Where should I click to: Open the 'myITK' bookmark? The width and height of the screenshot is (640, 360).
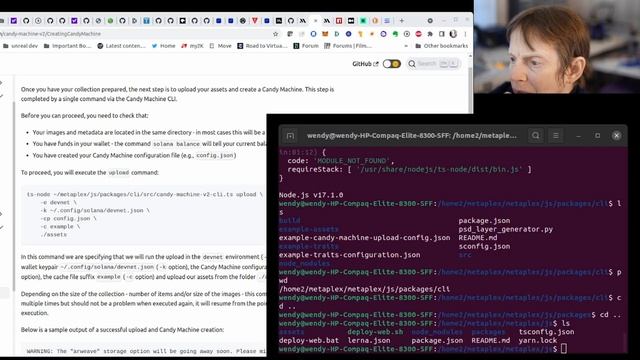[x=192, y=46]
